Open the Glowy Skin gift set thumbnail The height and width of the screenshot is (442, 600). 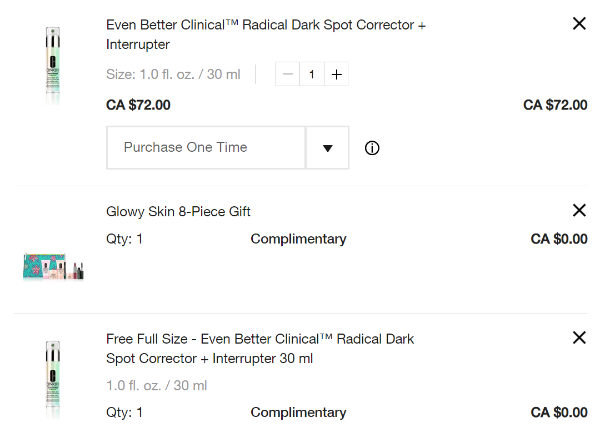click(x=53, y=265)
